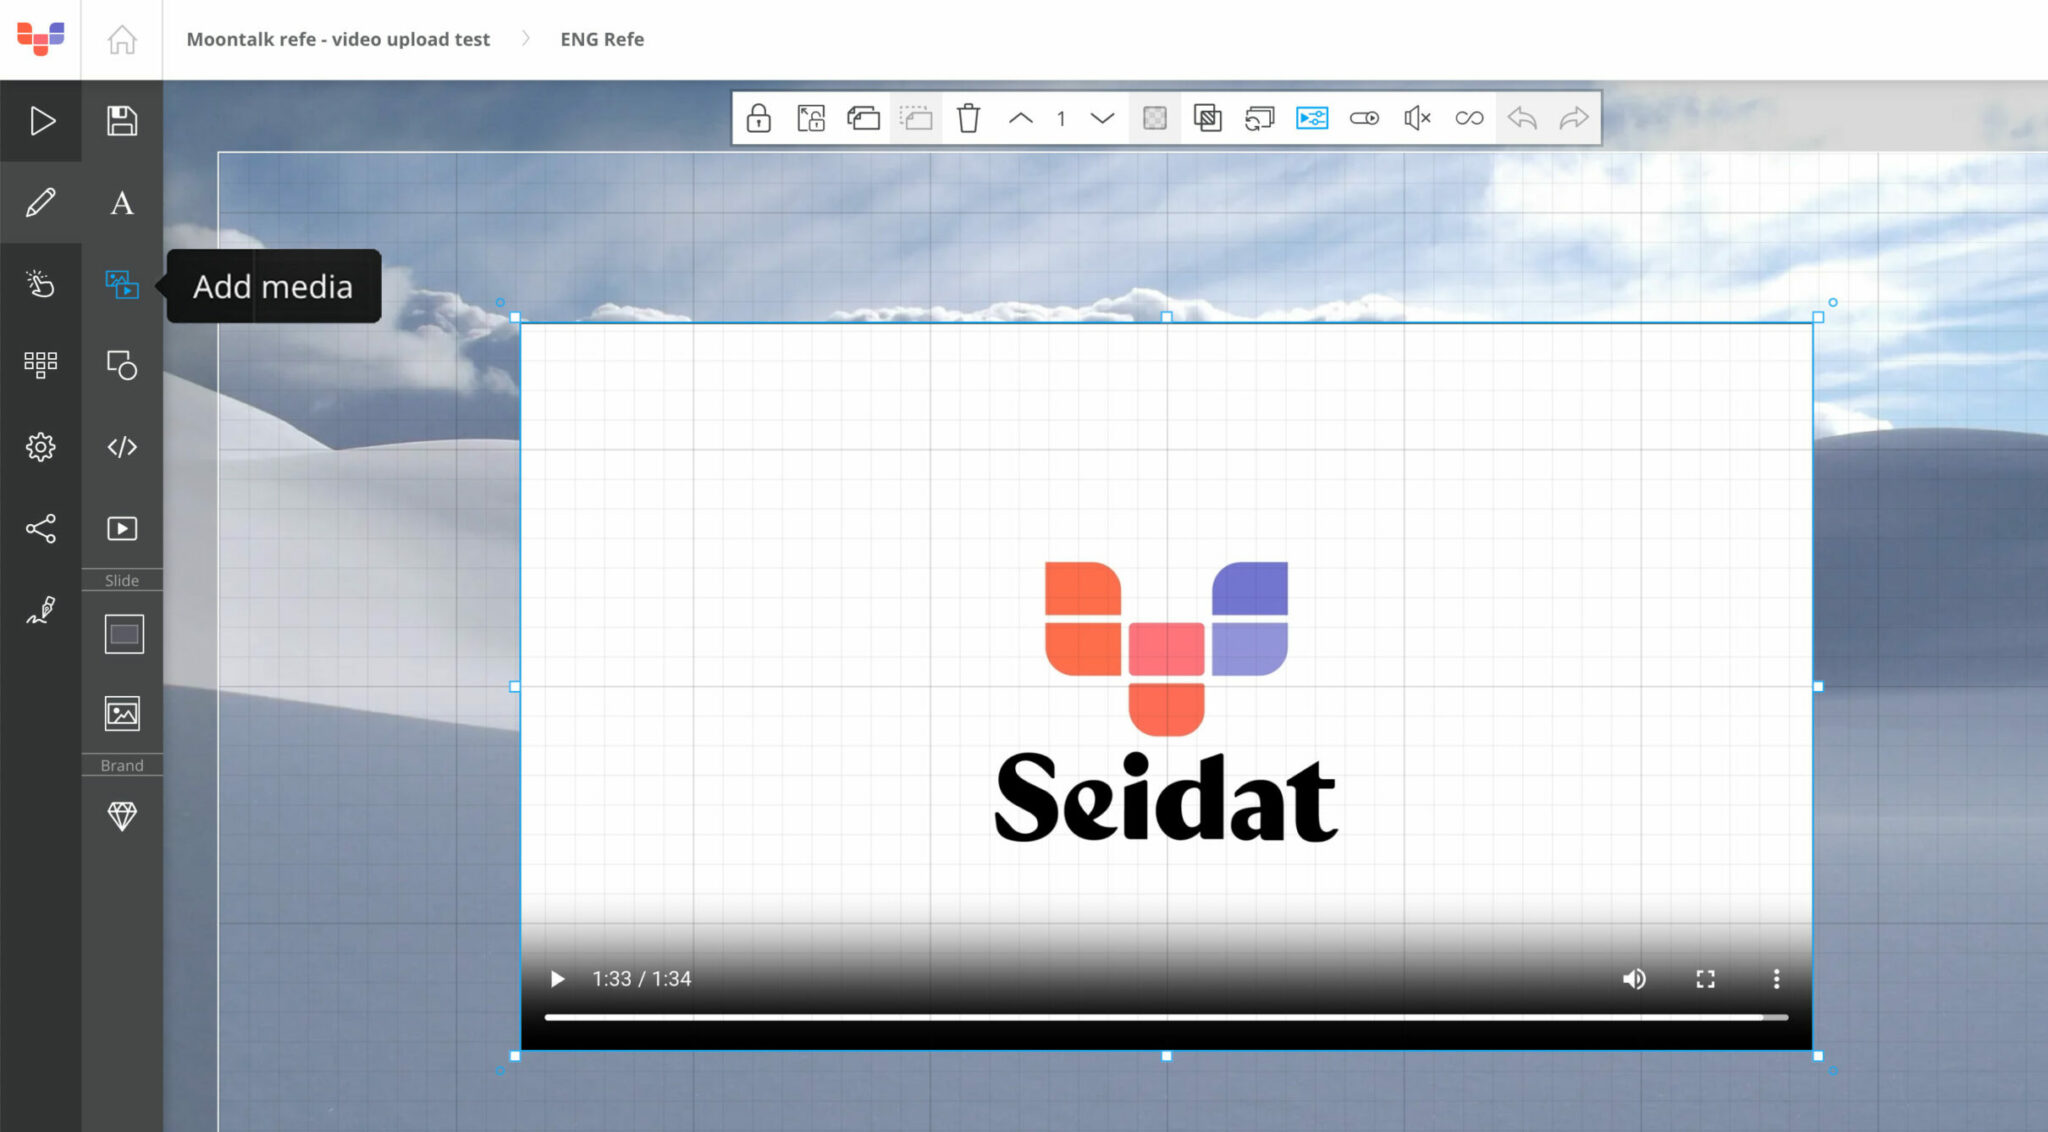
Task: Enable looping with the infinity icon
Action: (x=1470, y=117)
